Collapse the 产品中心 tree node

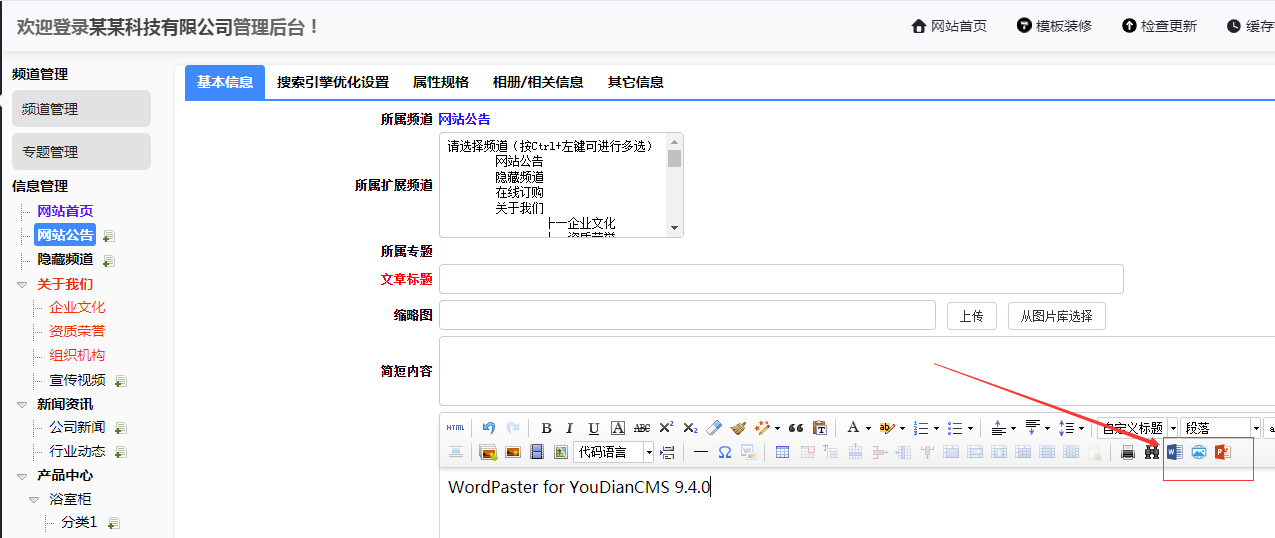pos(22,476)
